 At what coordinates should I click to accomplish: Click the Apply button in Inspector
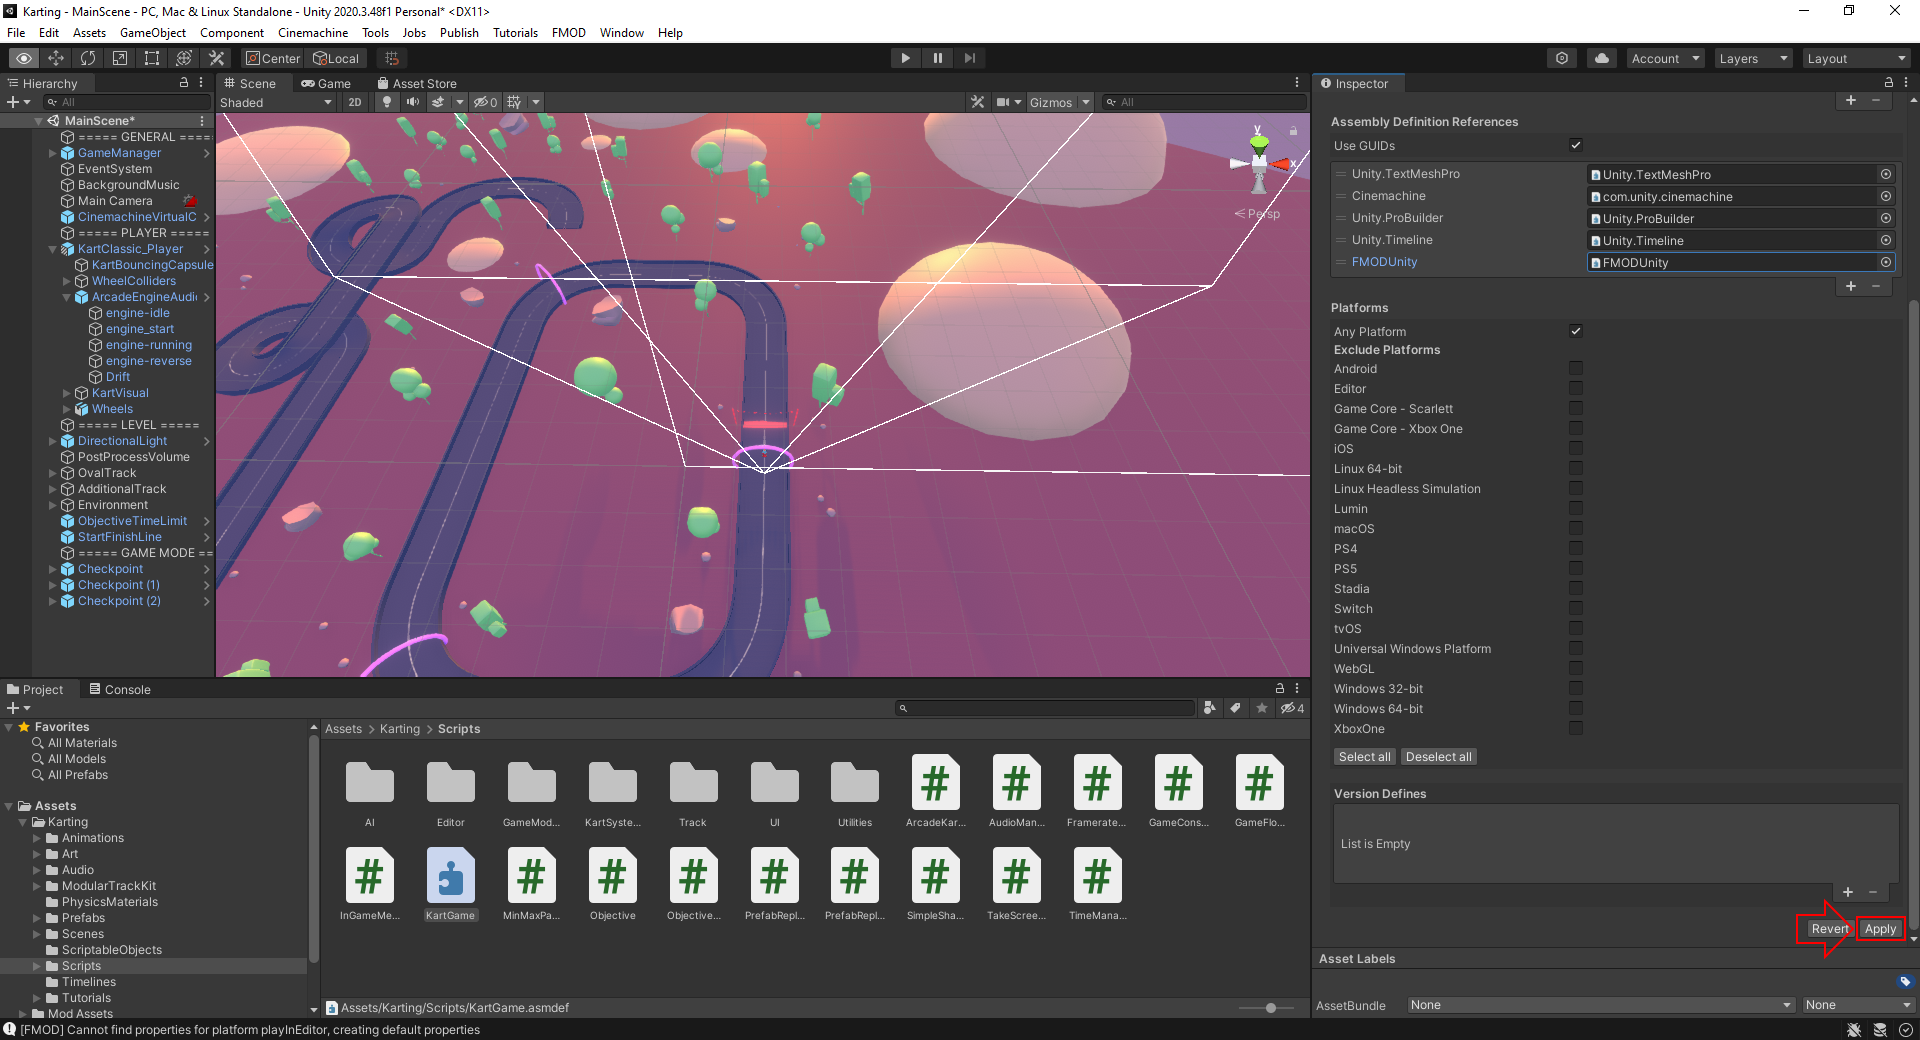[x=1879, y=929]
